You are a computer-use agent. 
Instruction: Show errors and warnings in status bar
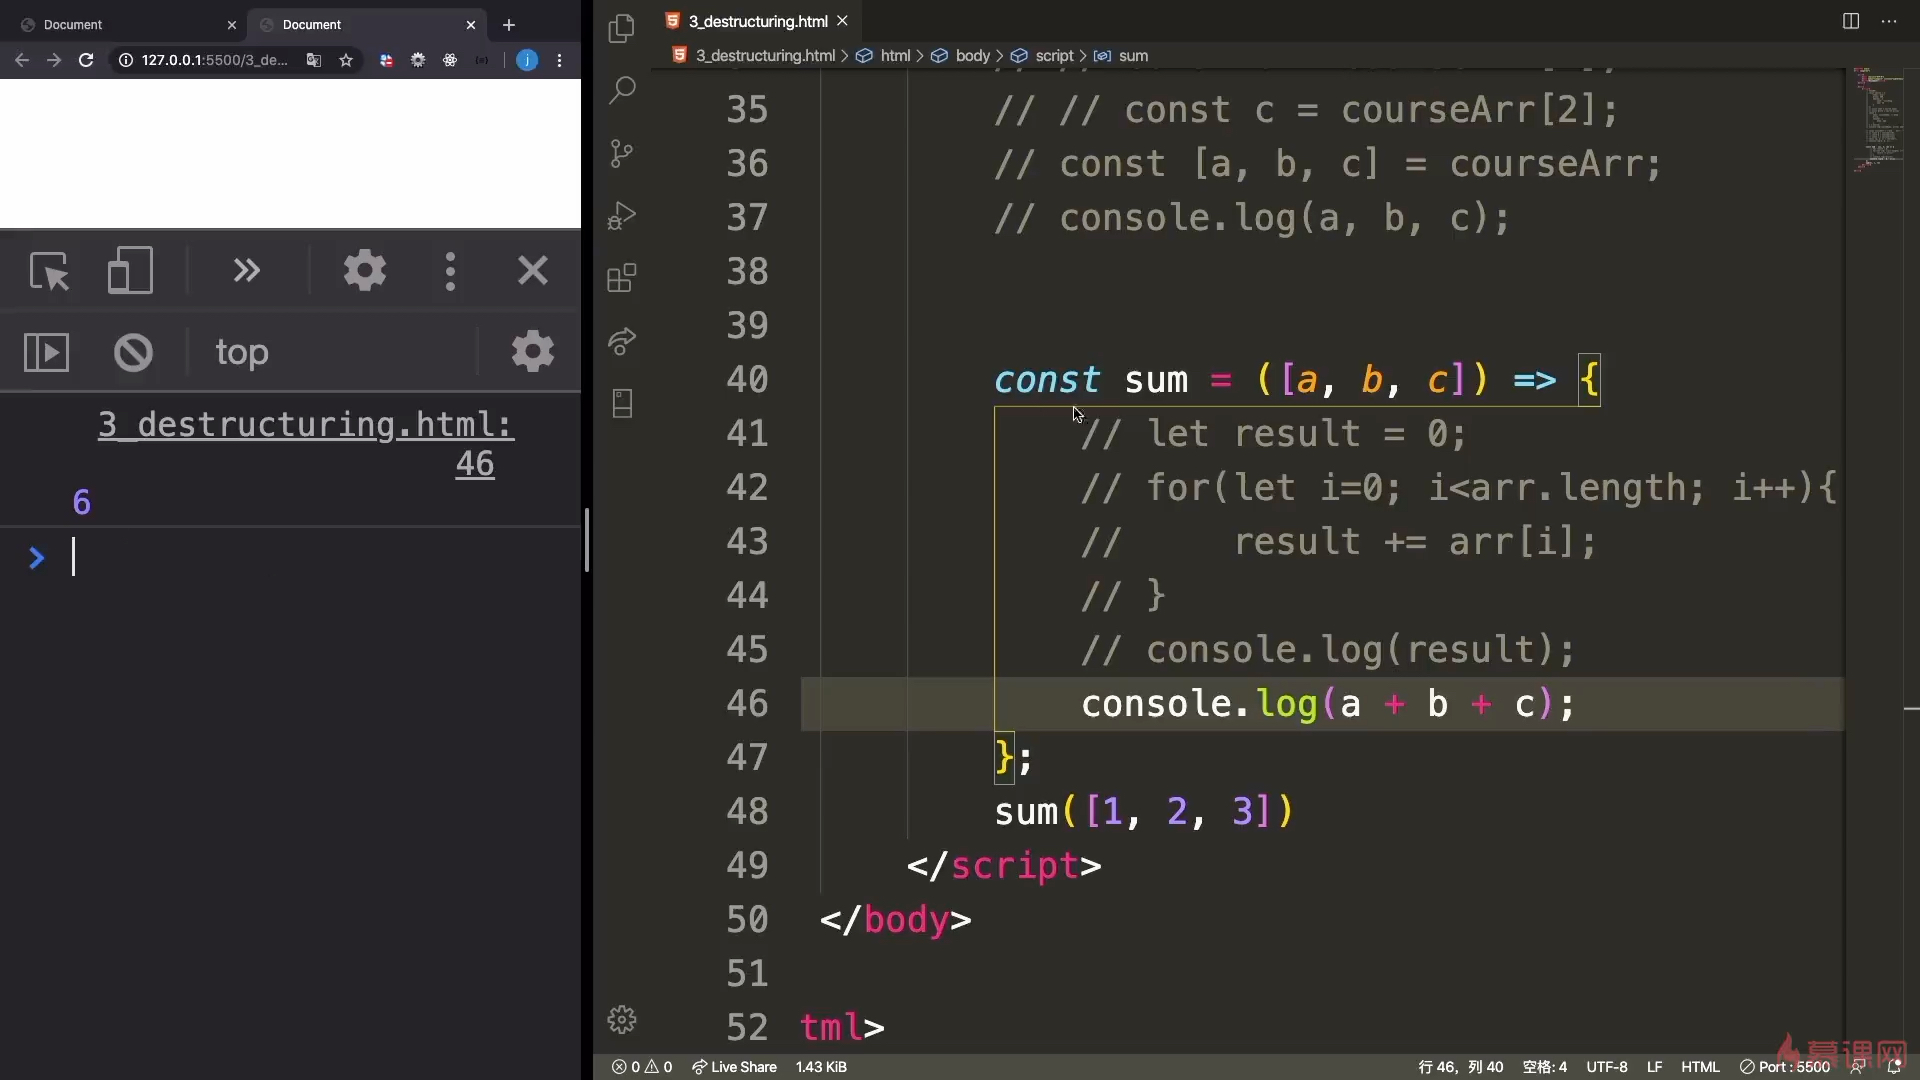pyautogui.click(x=642, y=1067)
